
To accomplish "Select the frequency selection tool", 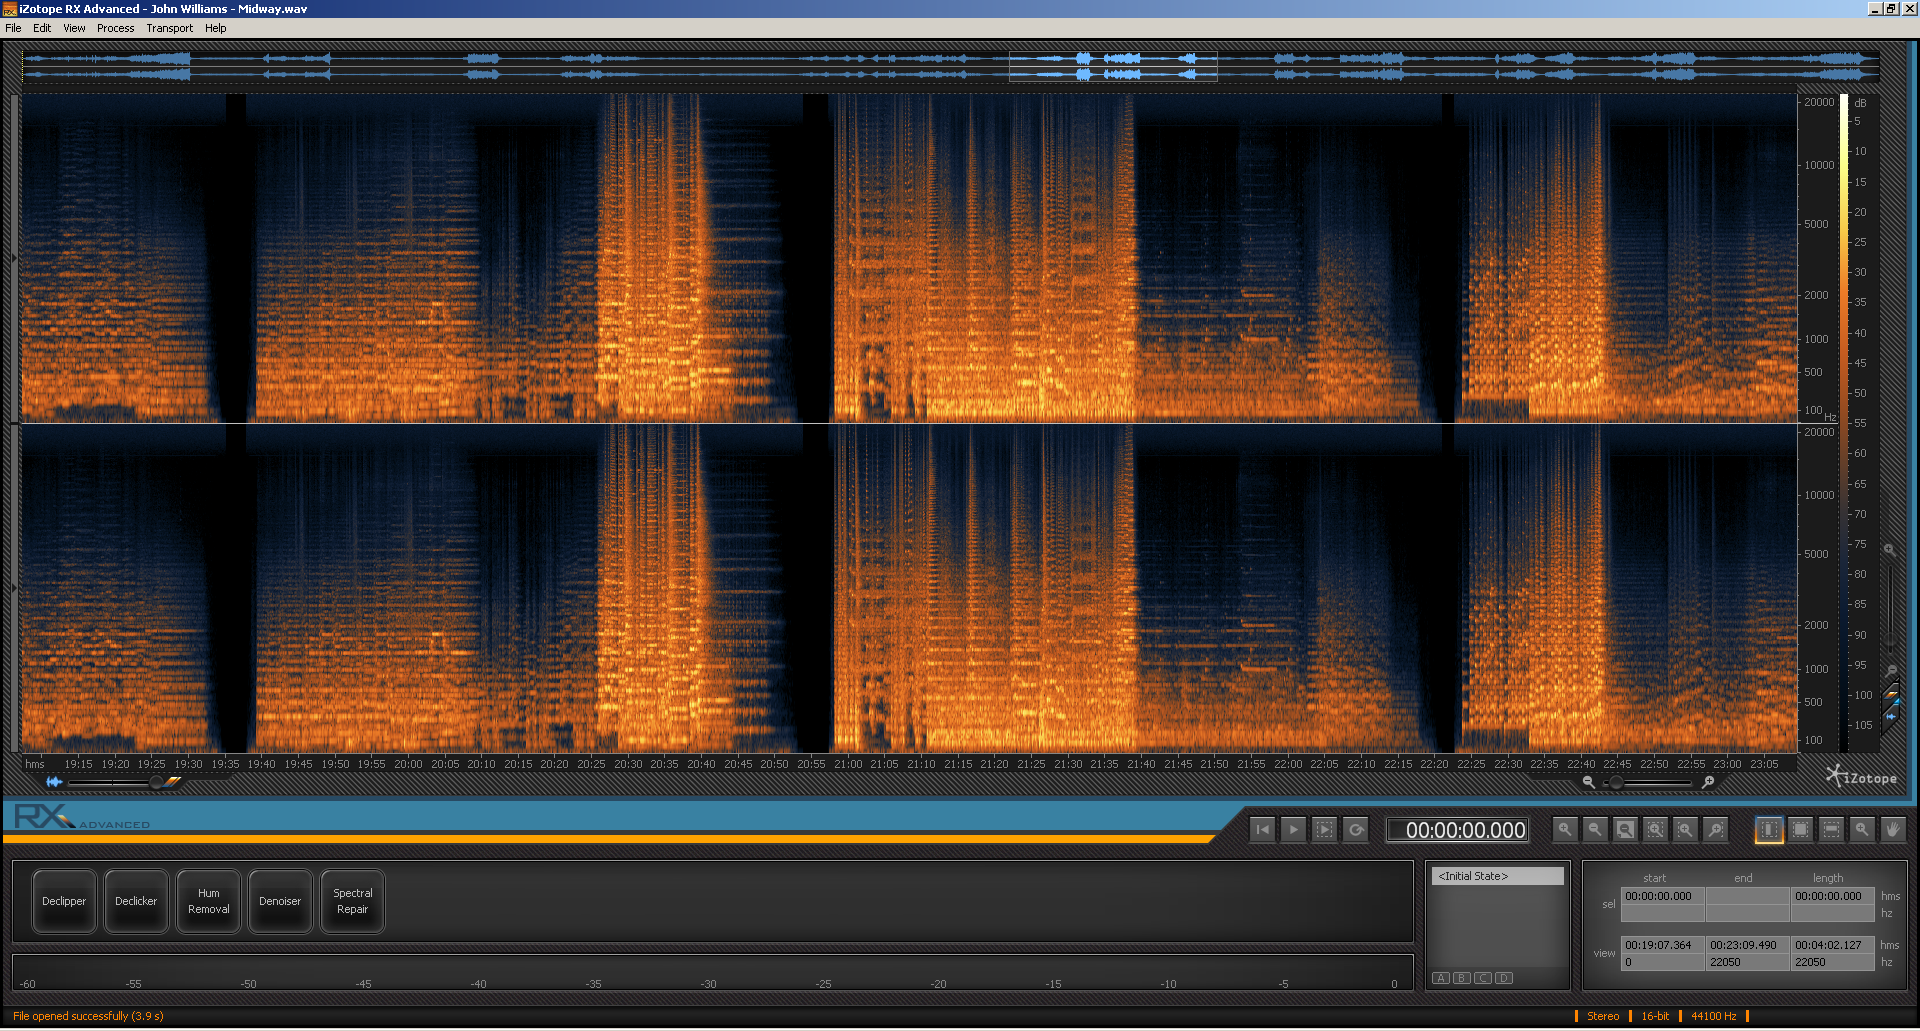I will tap(1831, 829).
